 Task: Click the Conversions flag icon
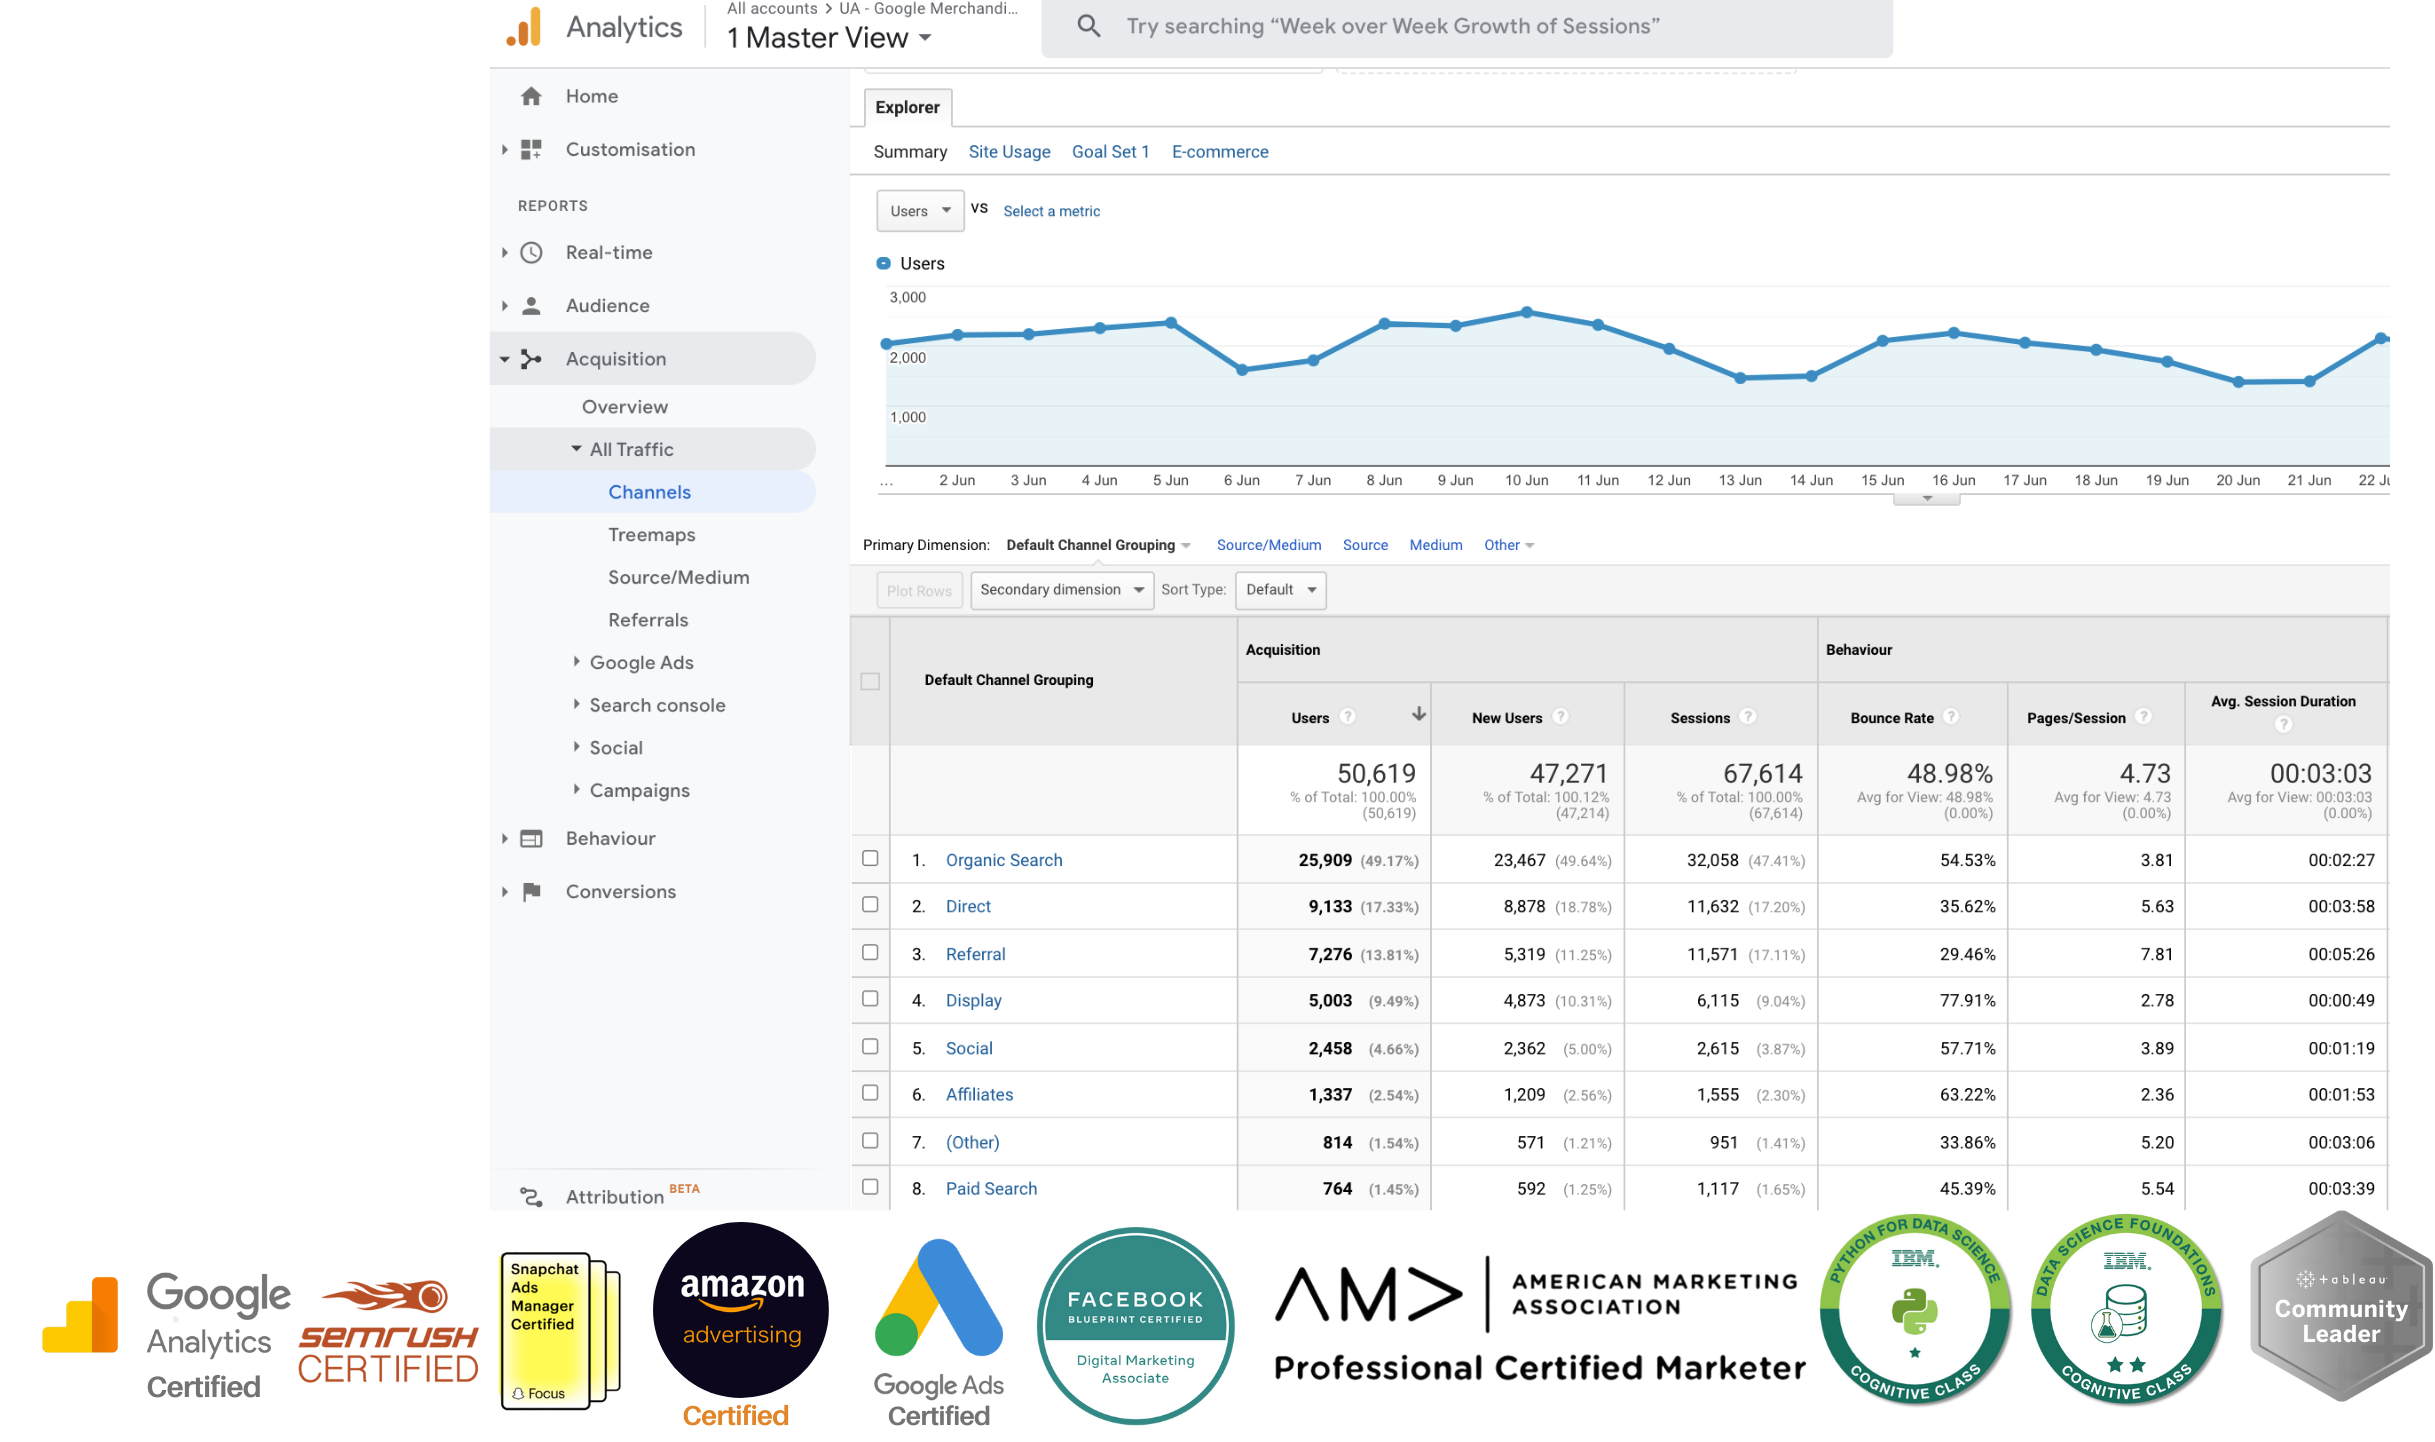(531, 892)
